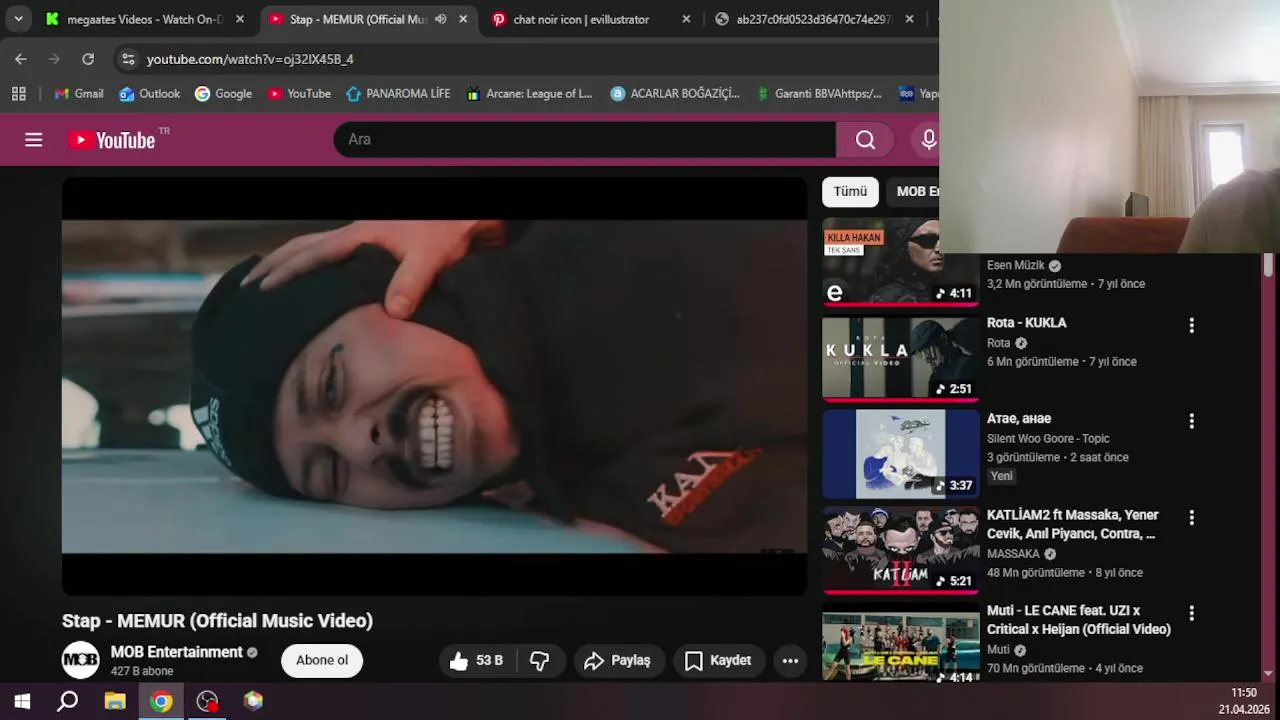Open the MASSAKA channel name
Screen dimensions: 1280x720
pos(1013,553)
